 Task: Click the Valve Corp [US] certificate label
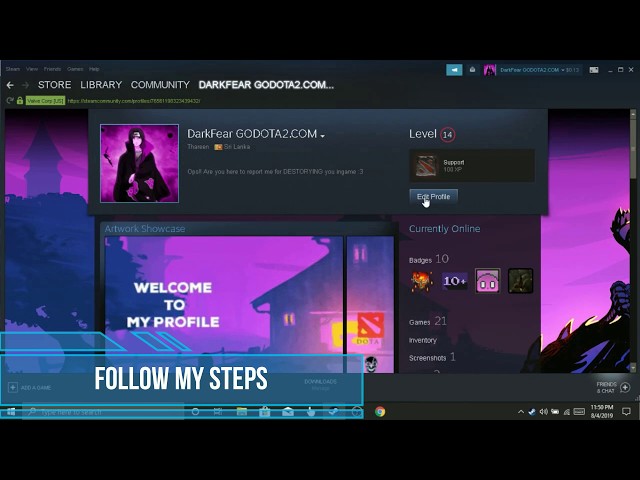45,100
